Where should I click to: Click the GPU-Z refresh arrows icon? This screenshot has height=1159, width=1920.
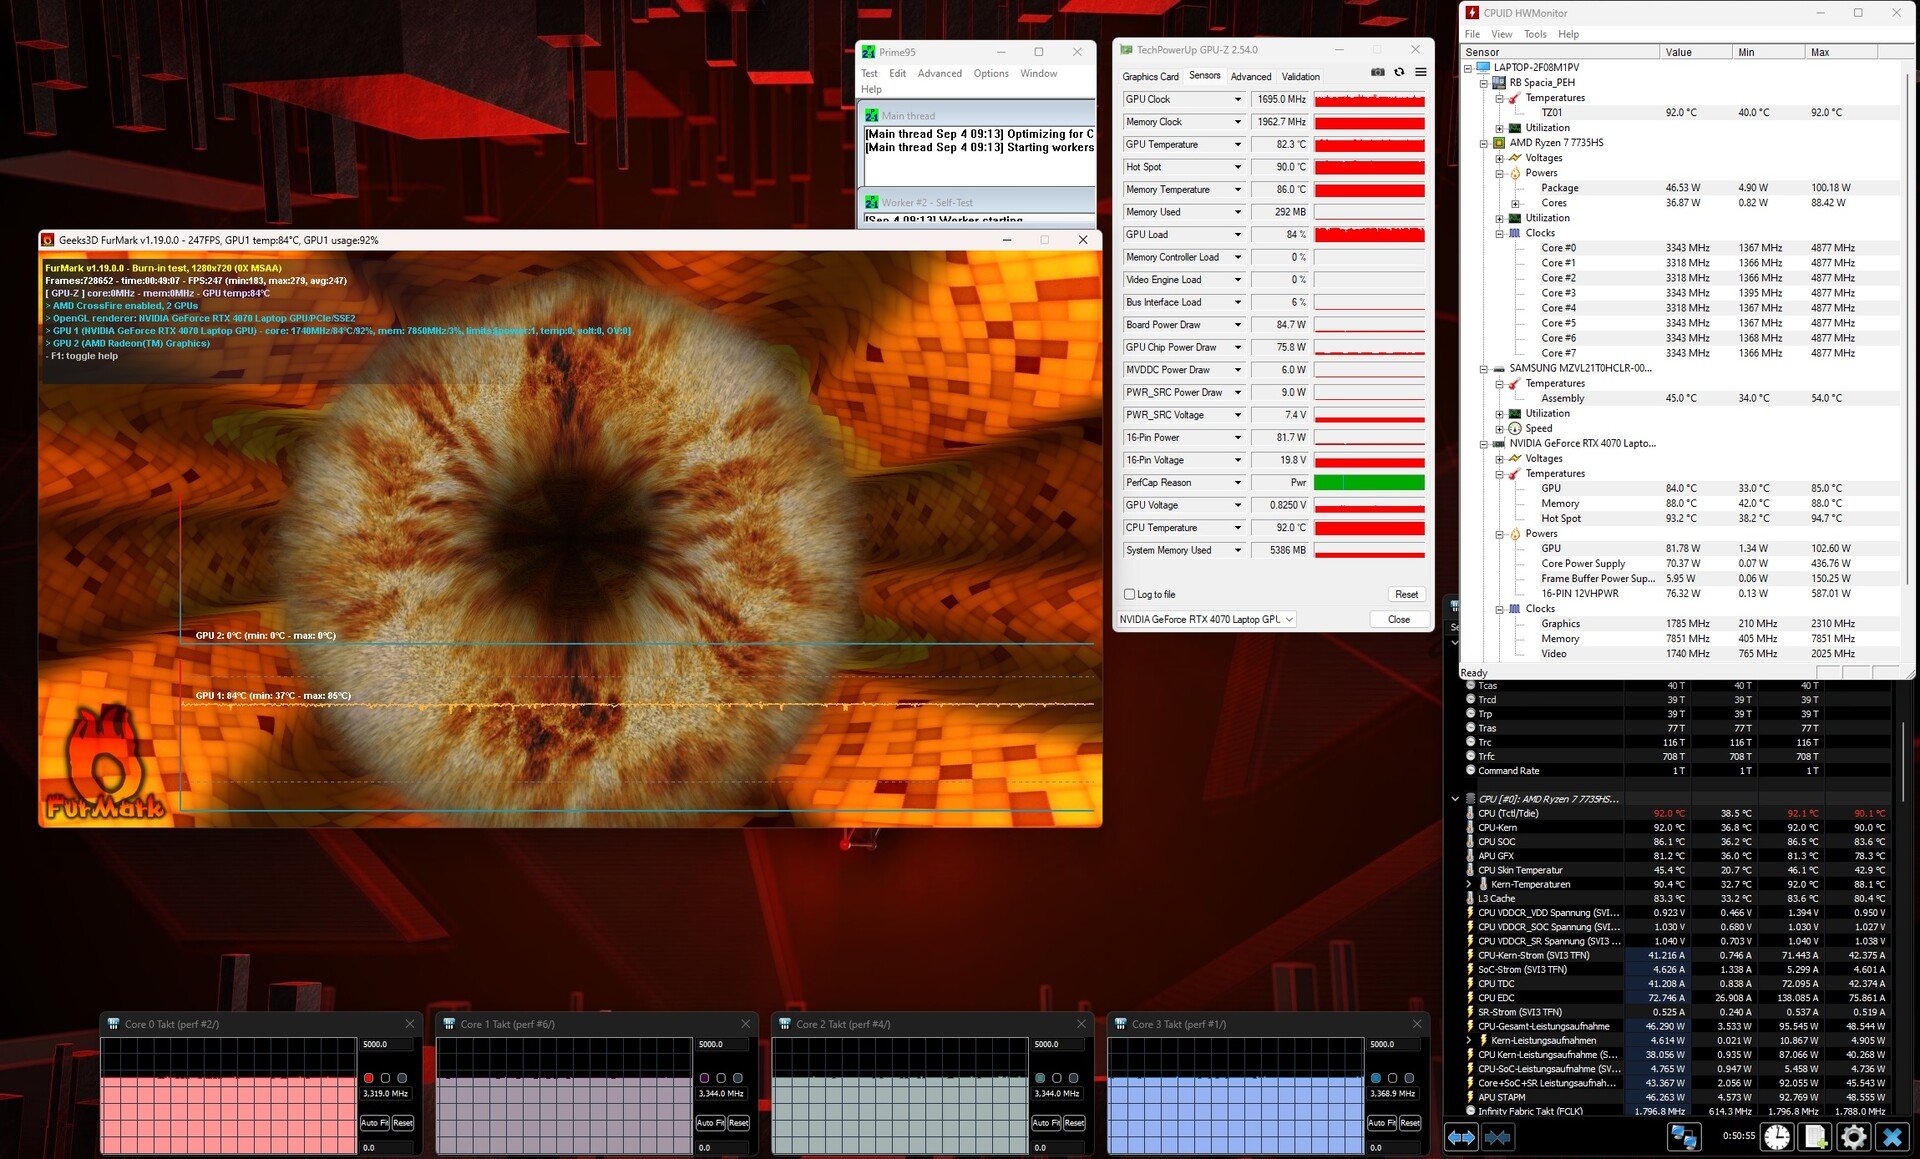click(x=1399, y=72)
